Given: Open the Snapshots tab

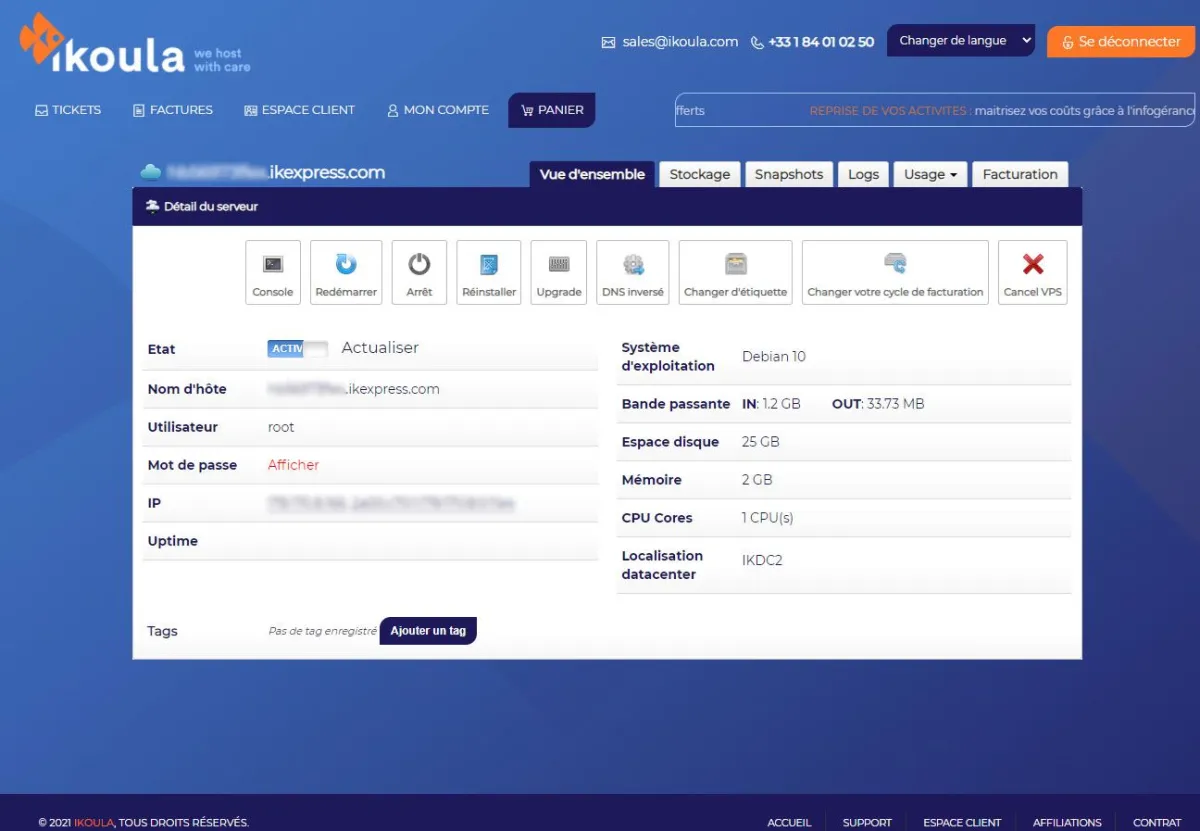Looking at the screenshot, I should pos(789,174).
